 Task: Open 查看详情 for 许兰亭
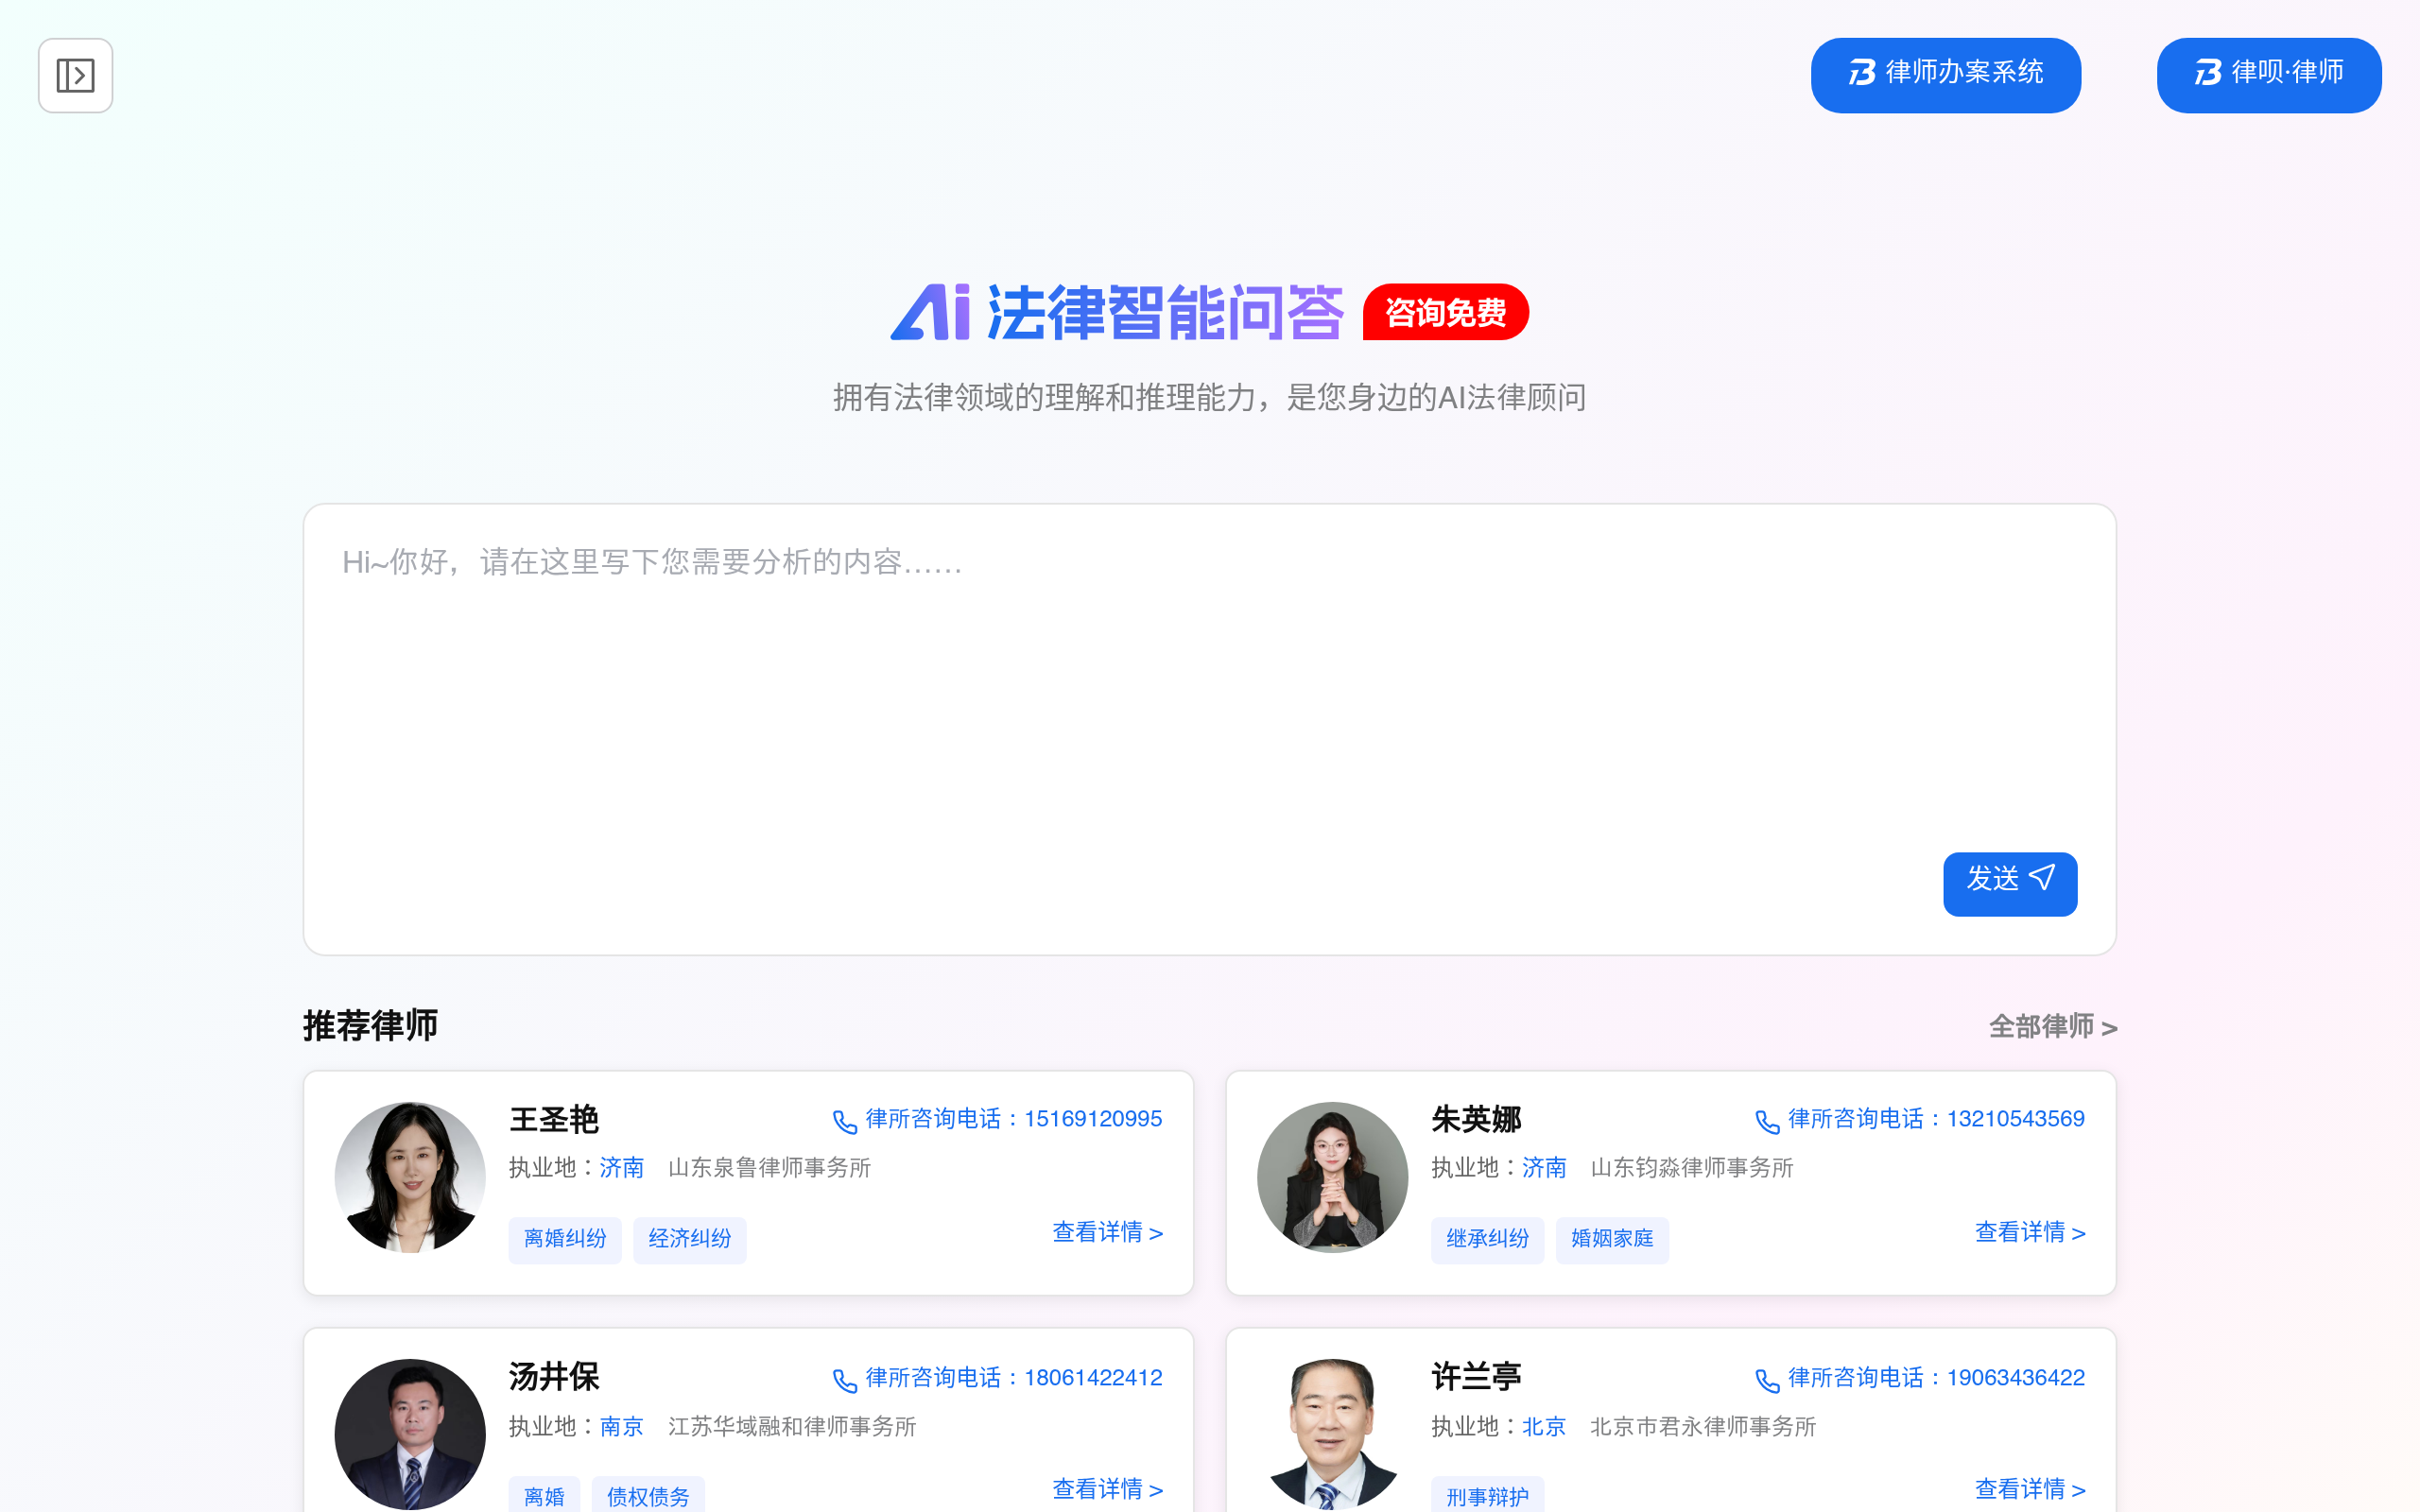click(x=2030, y=1489)
